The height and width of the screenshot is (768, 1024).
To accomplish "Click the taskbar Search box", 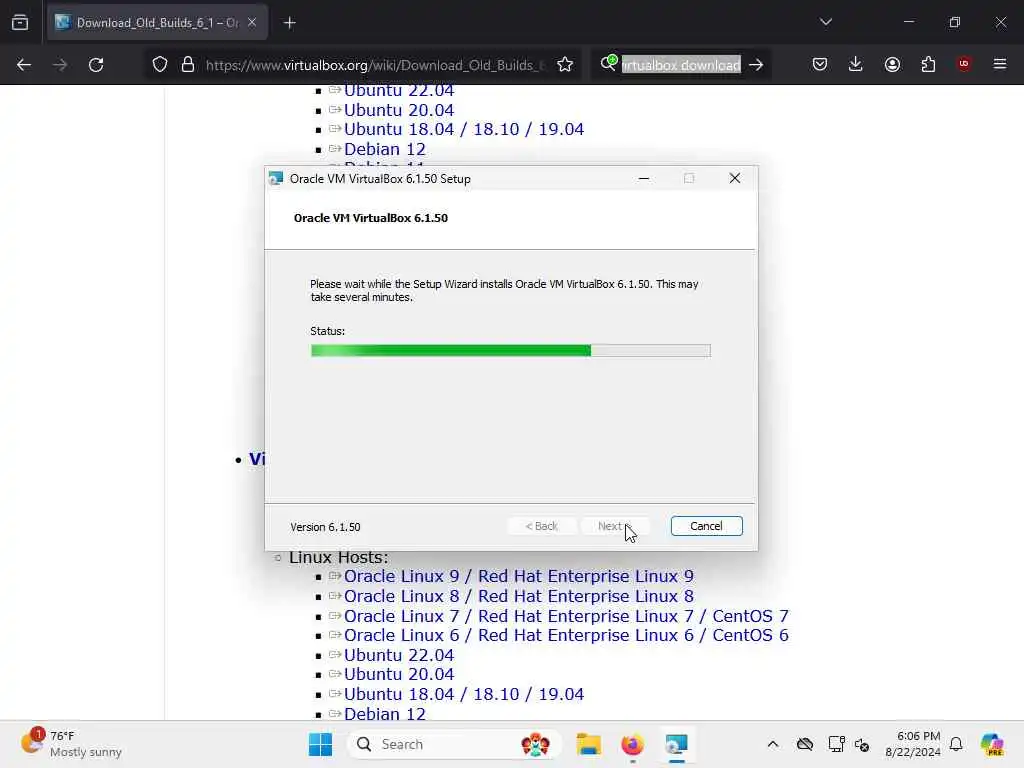I will pyautogui.click(x=455, y=744).
